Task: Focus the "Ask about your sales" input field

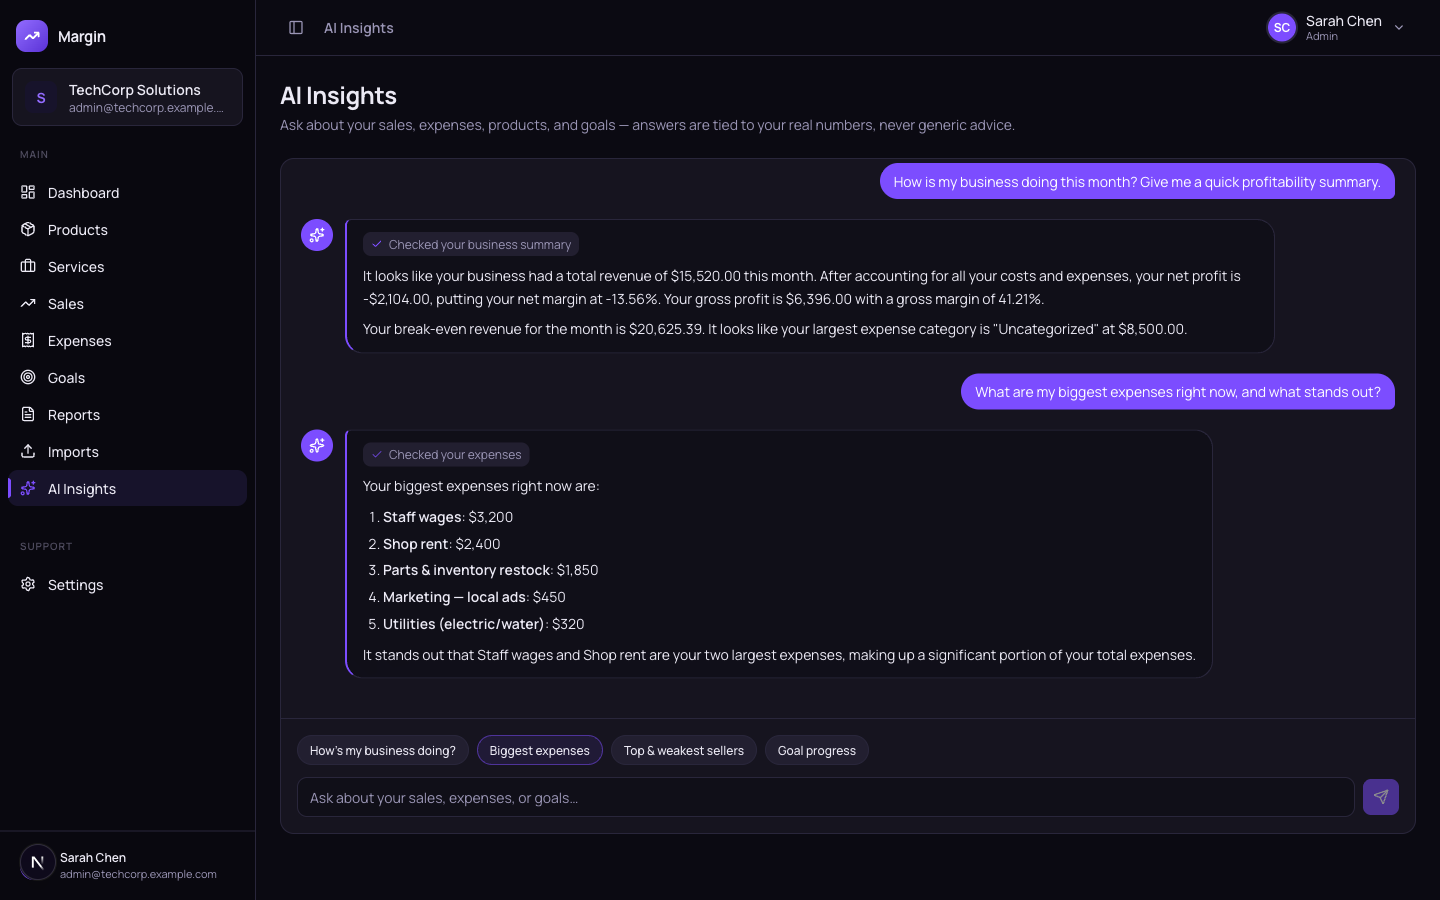Action: coord(826,797)
